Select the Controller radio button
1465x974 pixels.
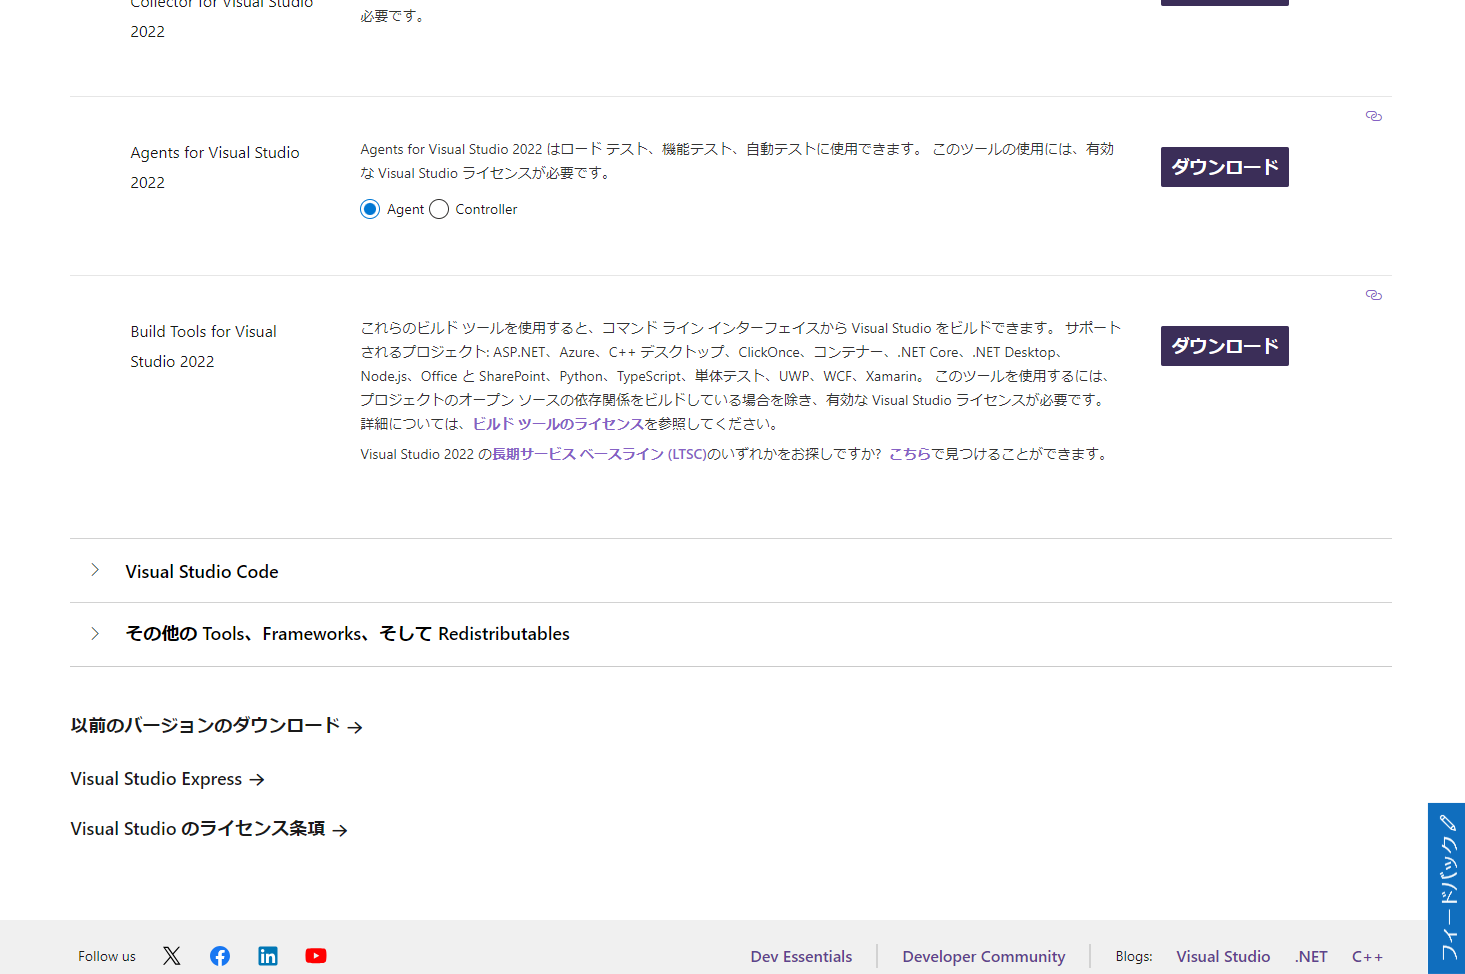439,209
